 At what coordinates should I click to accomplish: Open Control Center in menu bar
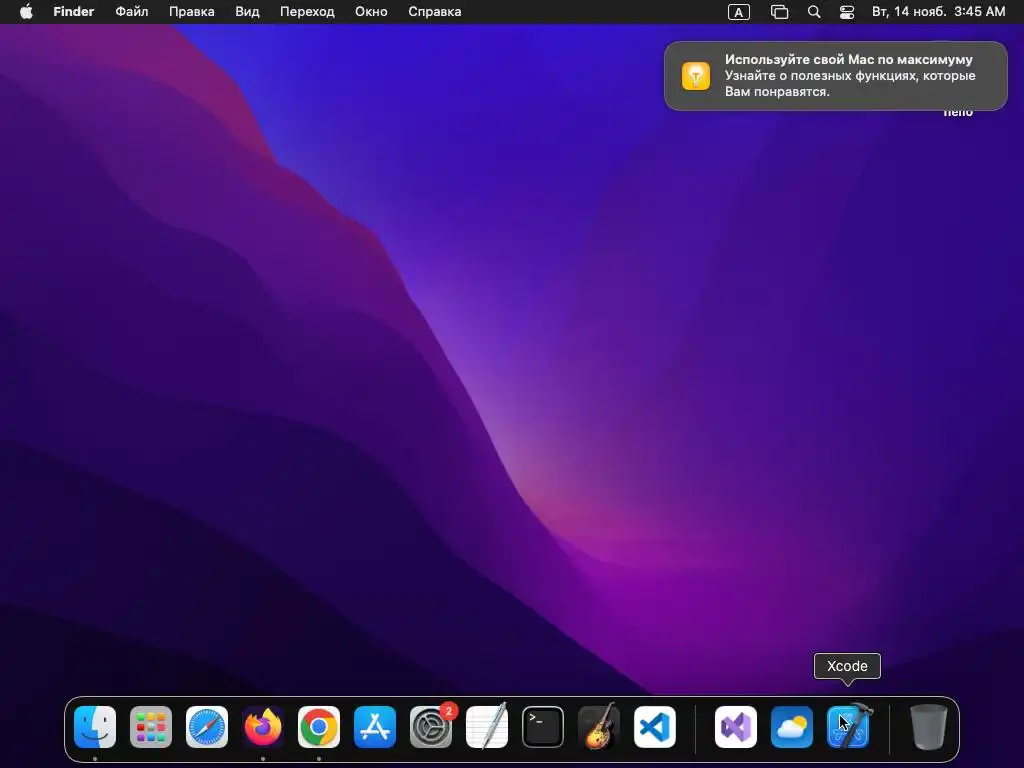(847, 12)
